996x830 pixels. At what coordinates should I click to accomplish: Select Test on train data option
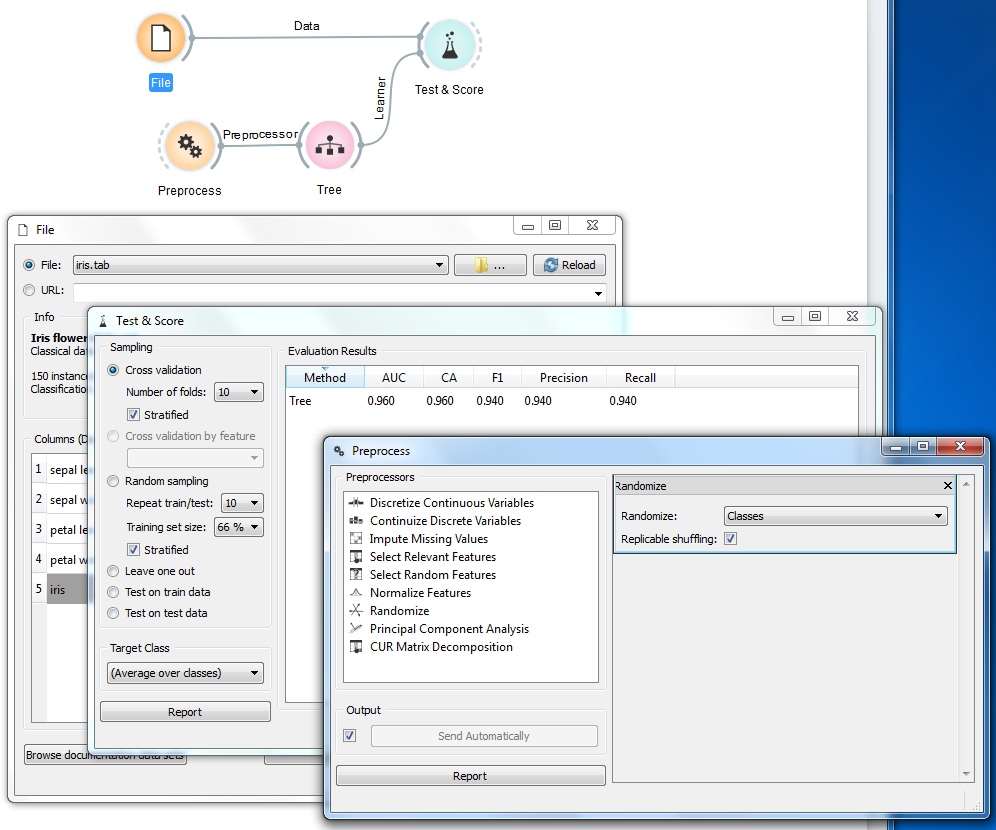113,592
